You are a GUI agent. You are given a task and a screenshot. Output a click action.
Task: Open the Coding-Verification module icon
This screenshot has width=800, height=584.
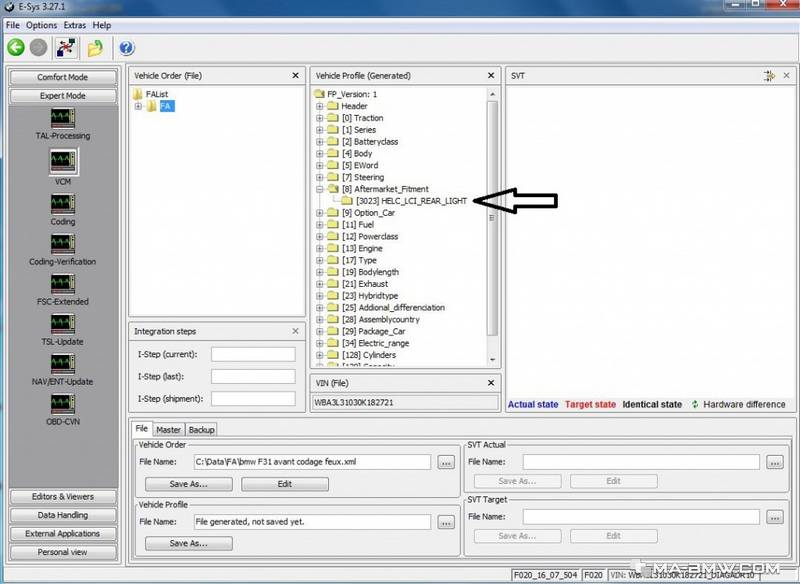[63, 244]
